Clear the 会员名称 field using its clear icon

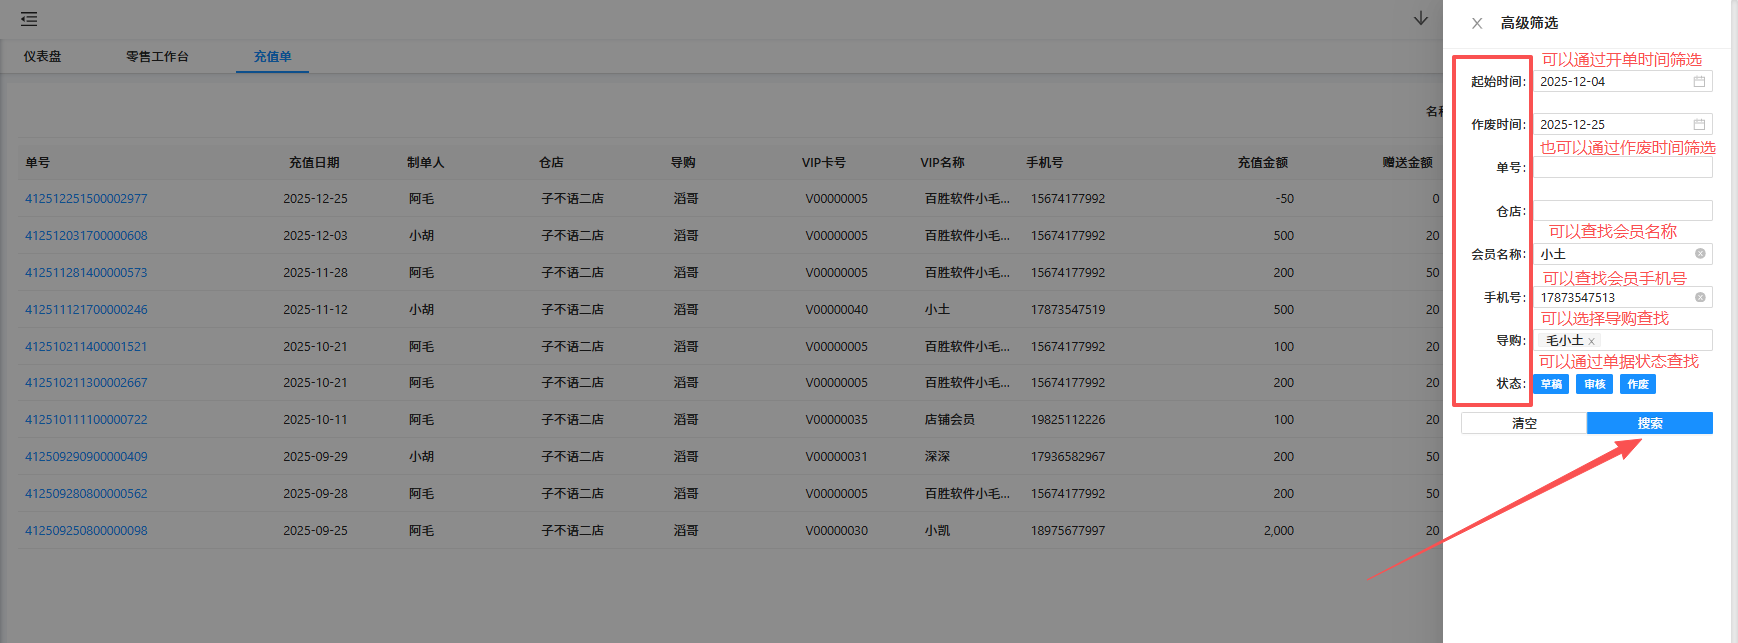point(1700,254)
